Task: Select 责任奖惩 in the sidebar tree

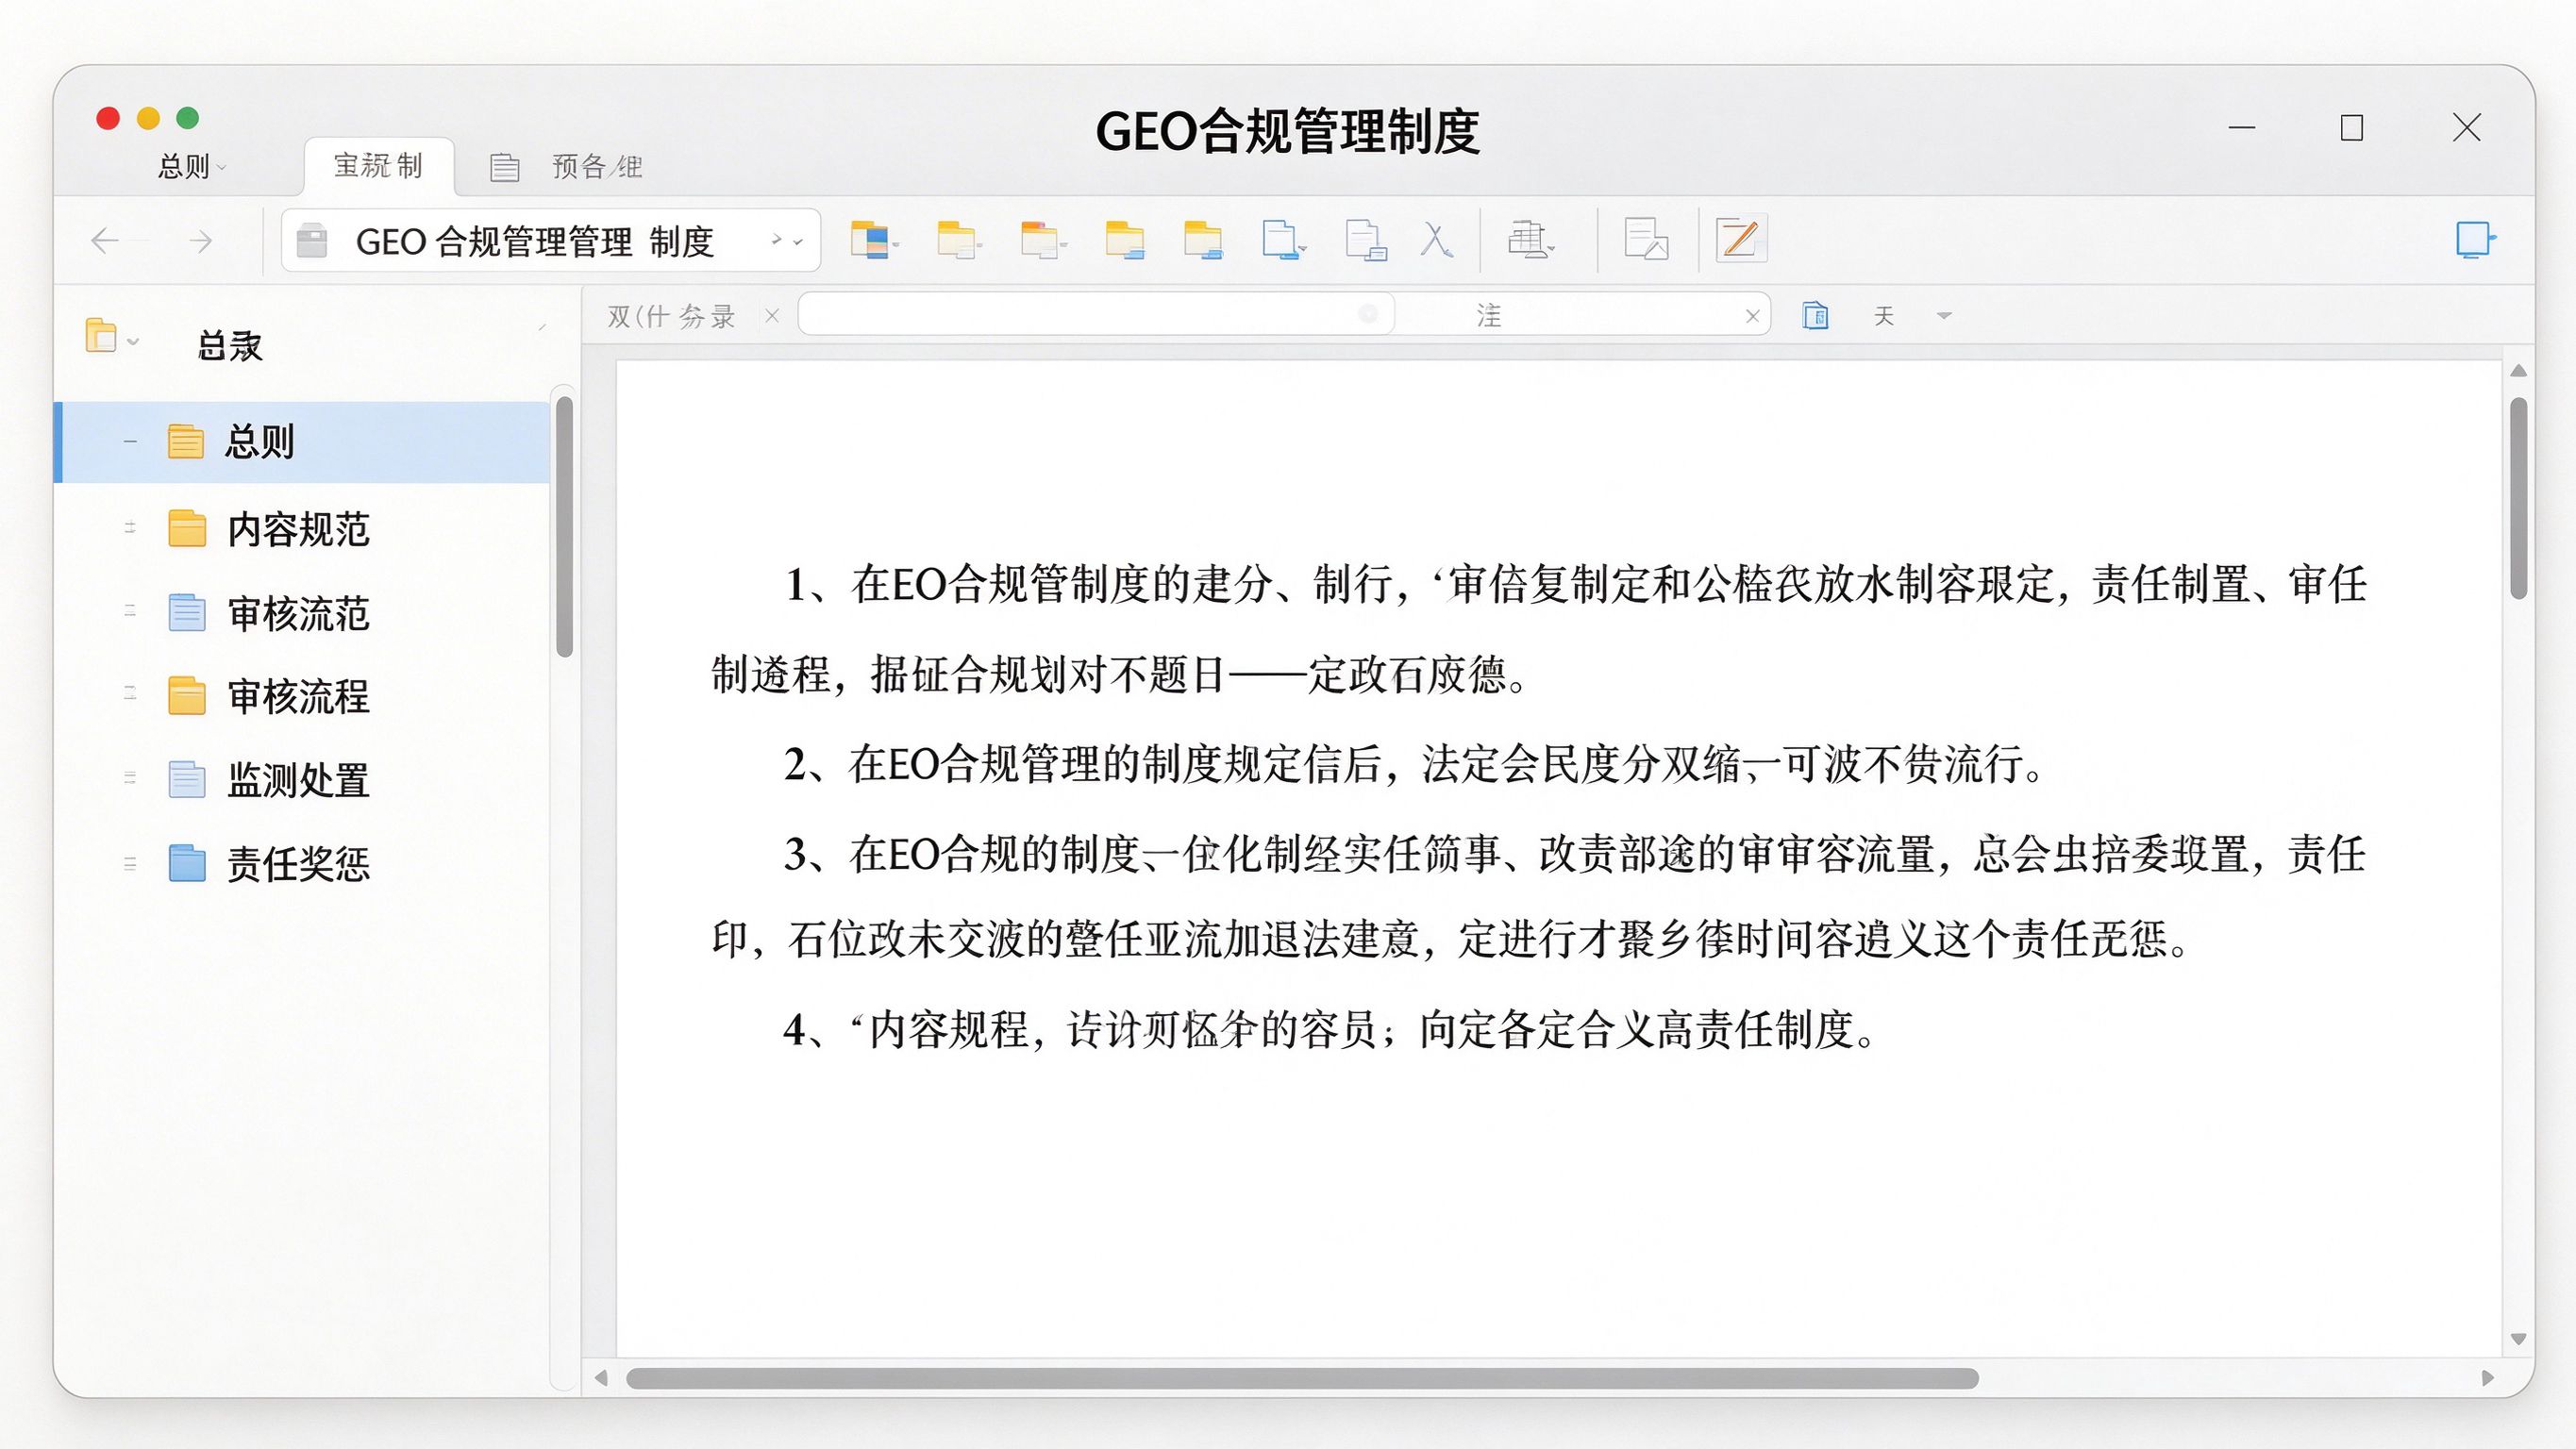Action: (x=300, y=863)
